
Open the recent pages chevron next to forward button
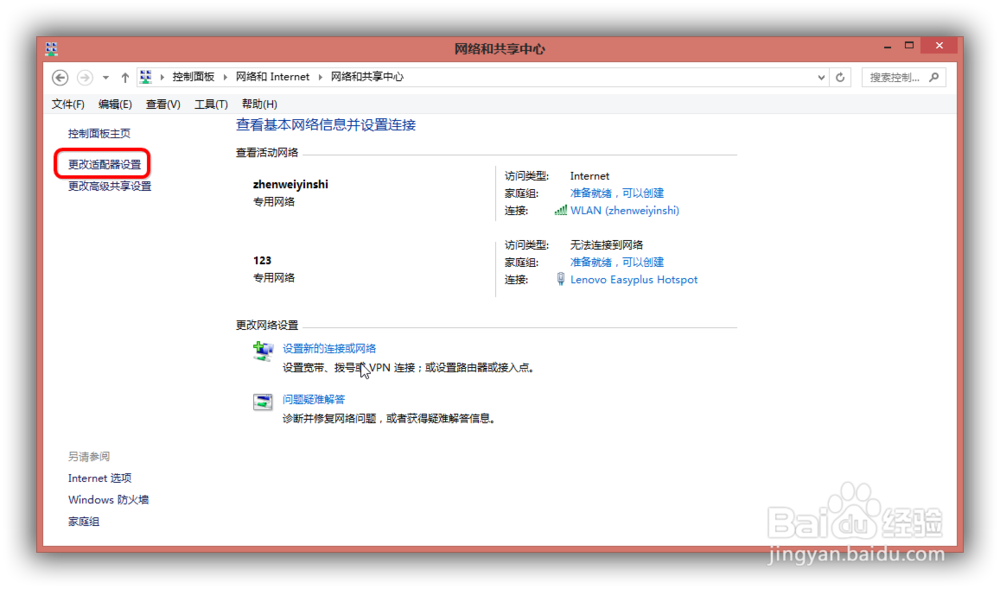104,77
